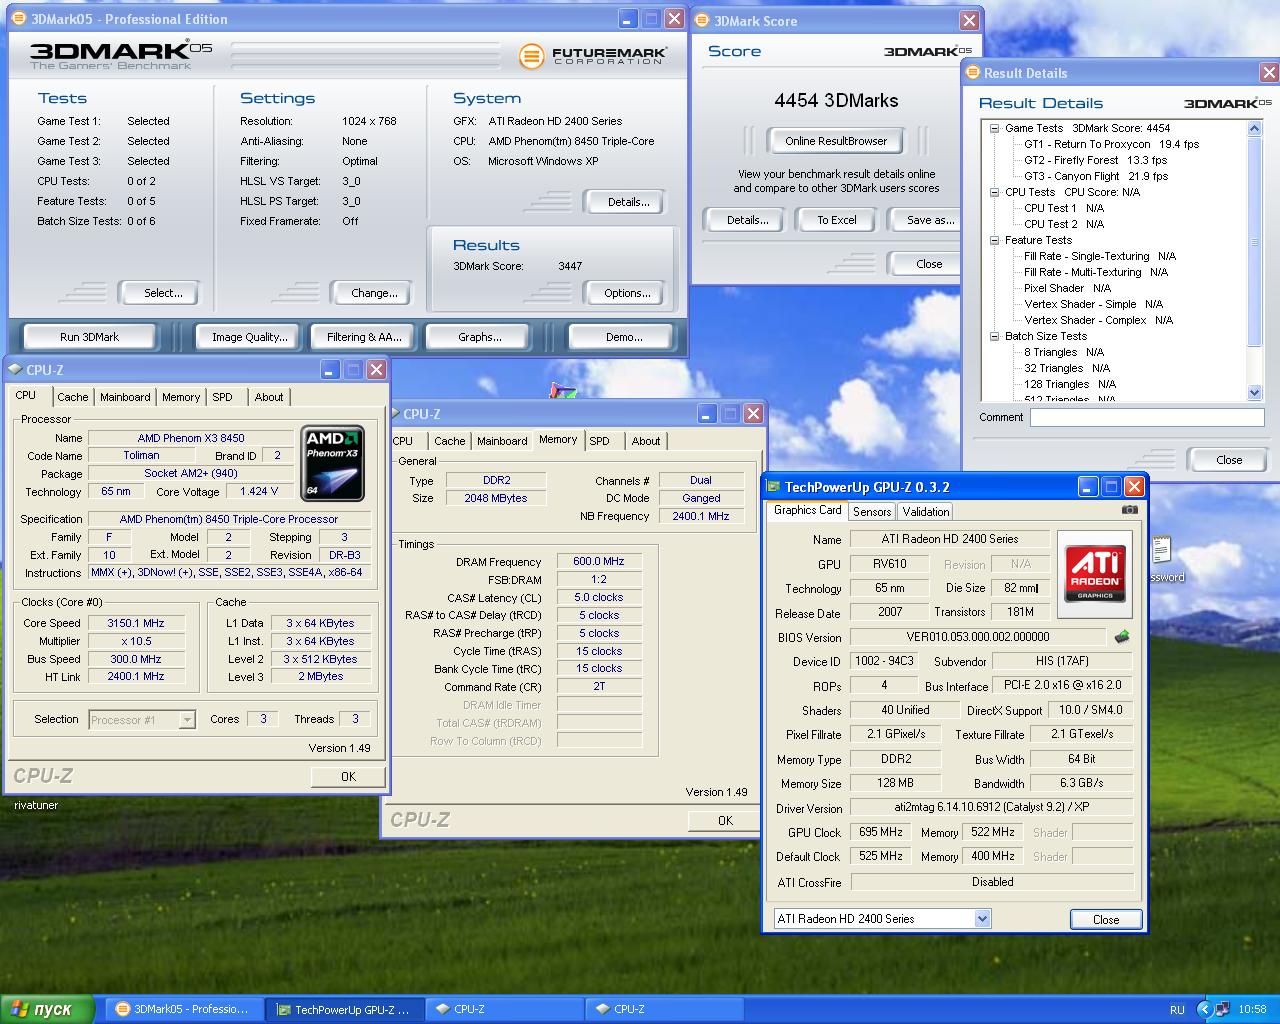Collapse the Game Tests tree node

coord(994,128)
